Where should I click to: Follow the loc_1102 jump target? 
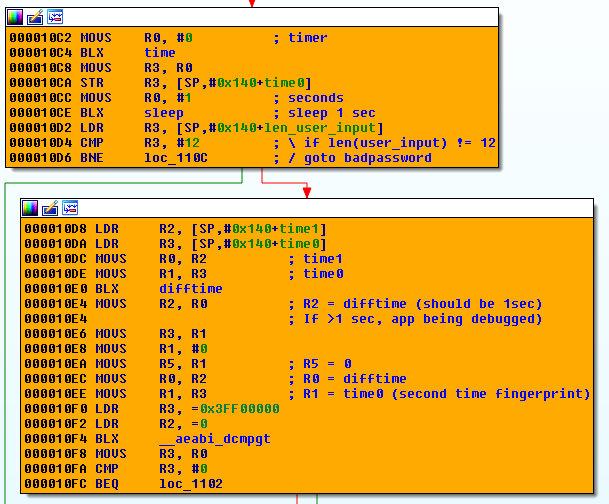(190, 484)
